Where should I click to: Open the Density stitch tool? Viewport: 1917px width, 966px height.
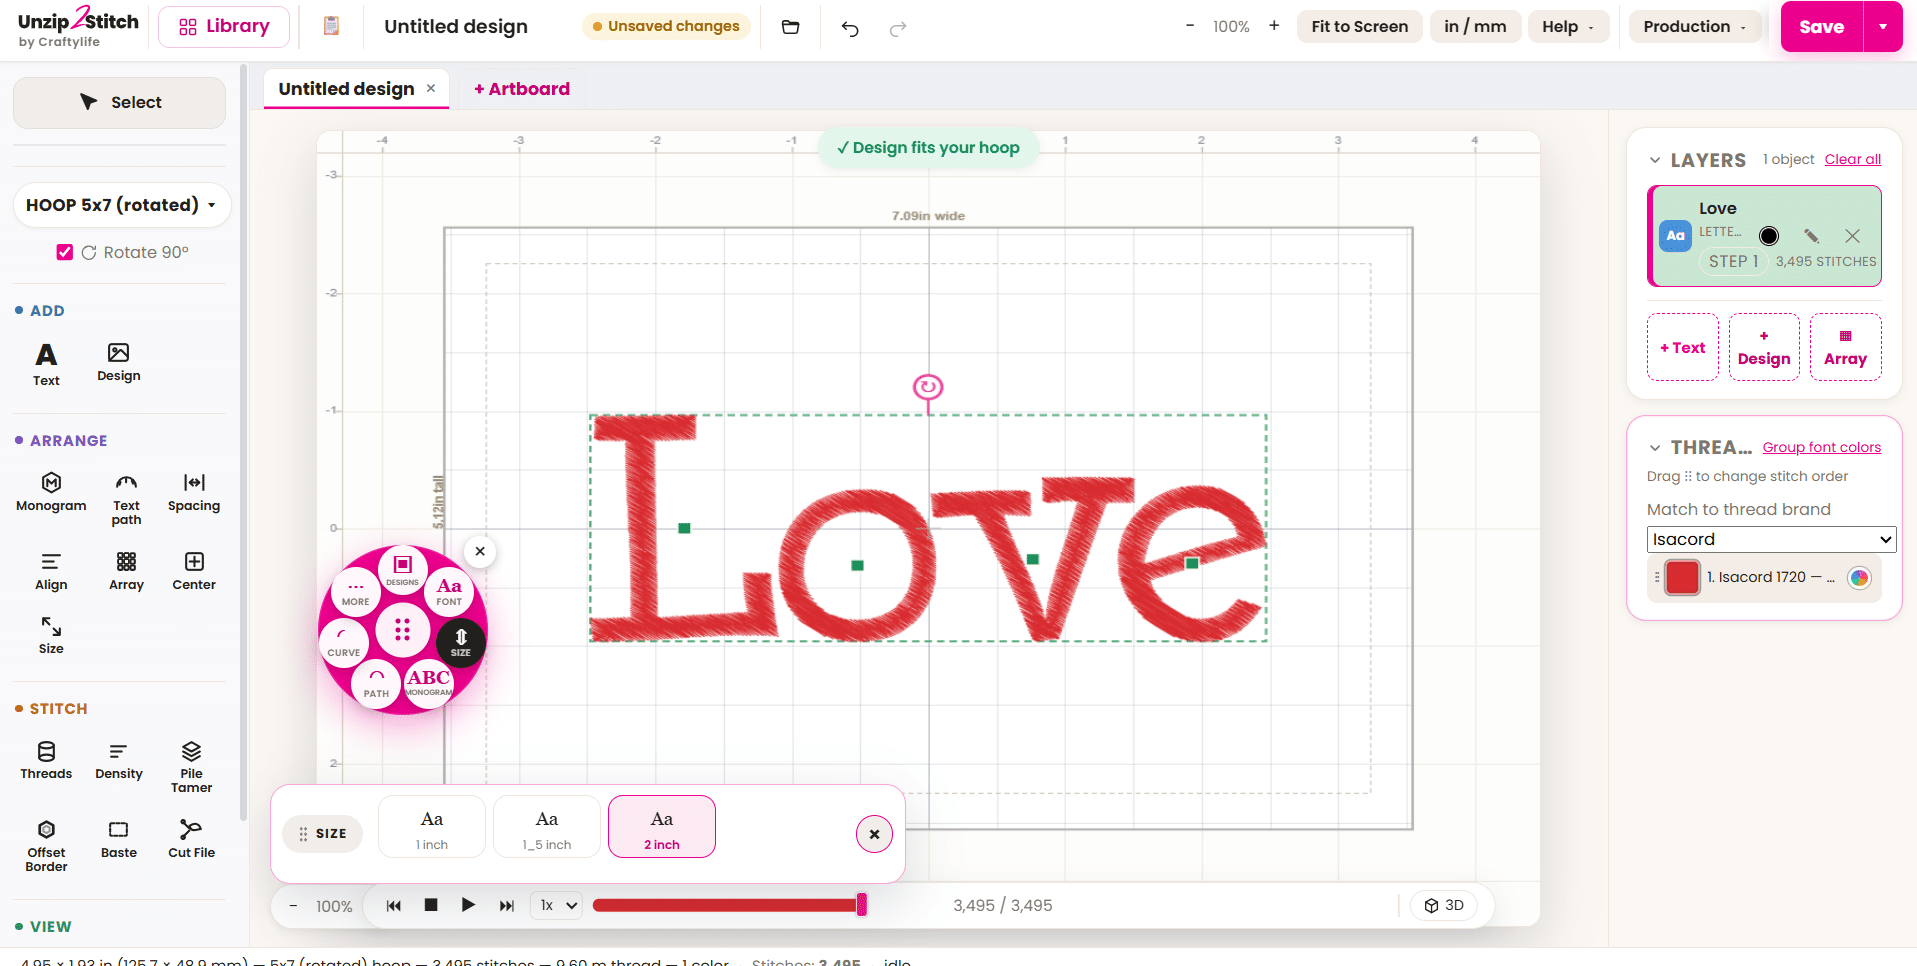[119, 761]
